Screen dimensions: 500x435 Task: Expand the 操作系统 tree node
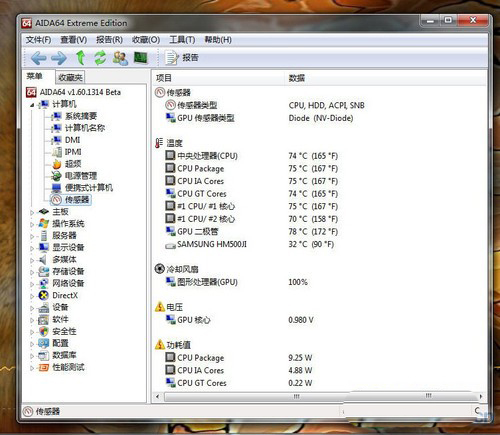(x=32, y=224)
